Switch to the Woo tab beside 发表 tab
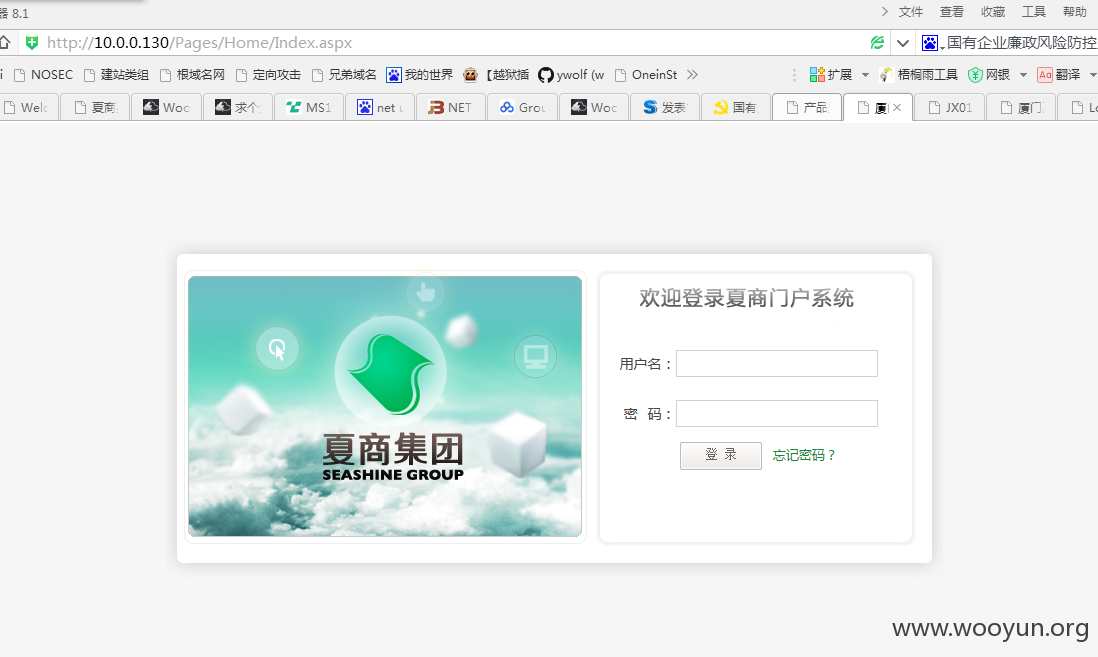Screen dimensions: 1098x657 click(594, 107)
